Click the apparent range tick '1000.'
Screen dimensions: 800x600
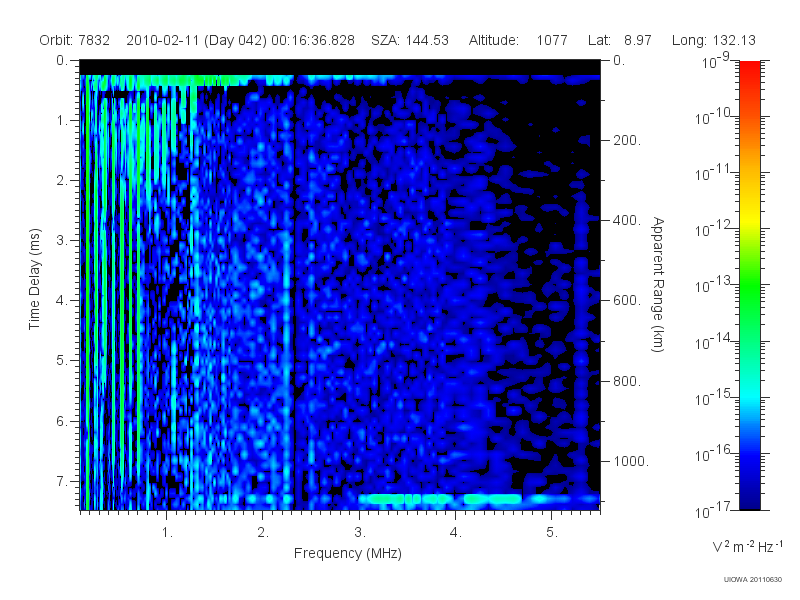(x=631, y=461)
